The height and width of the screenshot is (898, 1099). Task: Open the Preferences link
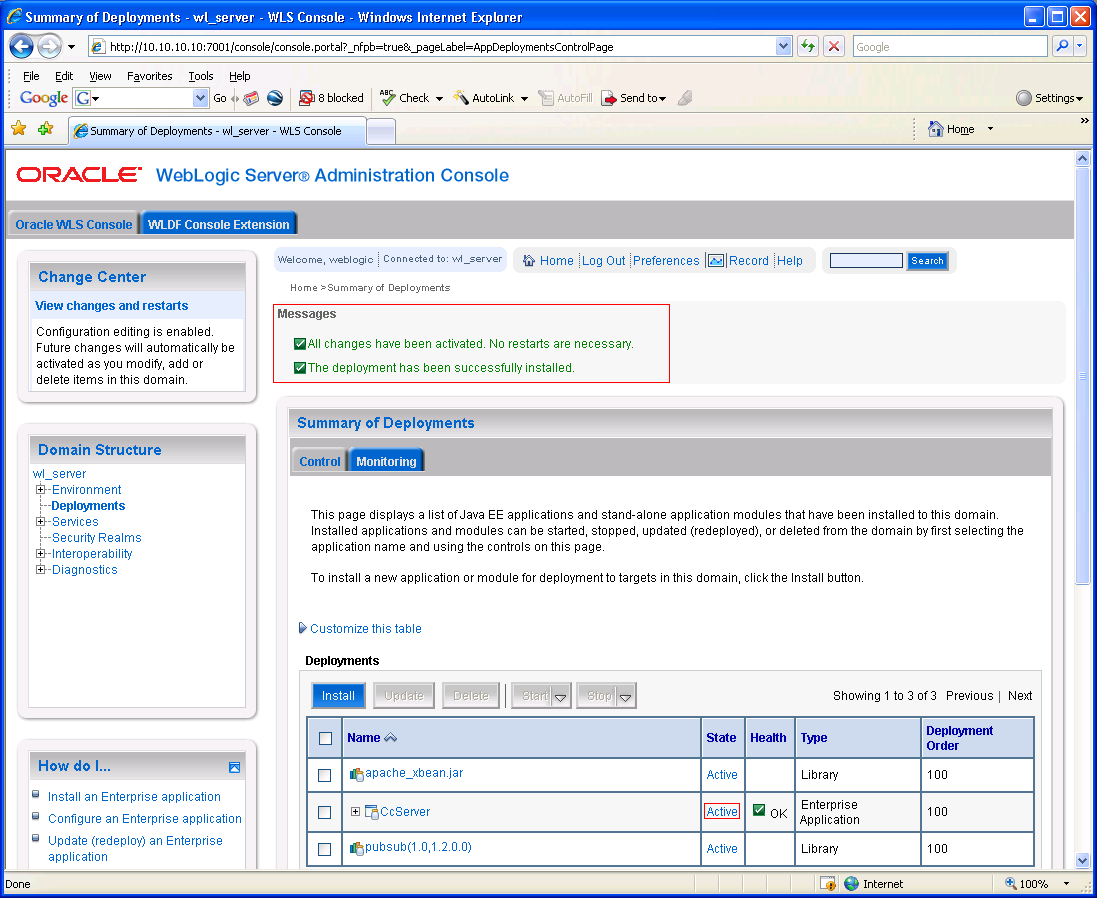point(666,261)
